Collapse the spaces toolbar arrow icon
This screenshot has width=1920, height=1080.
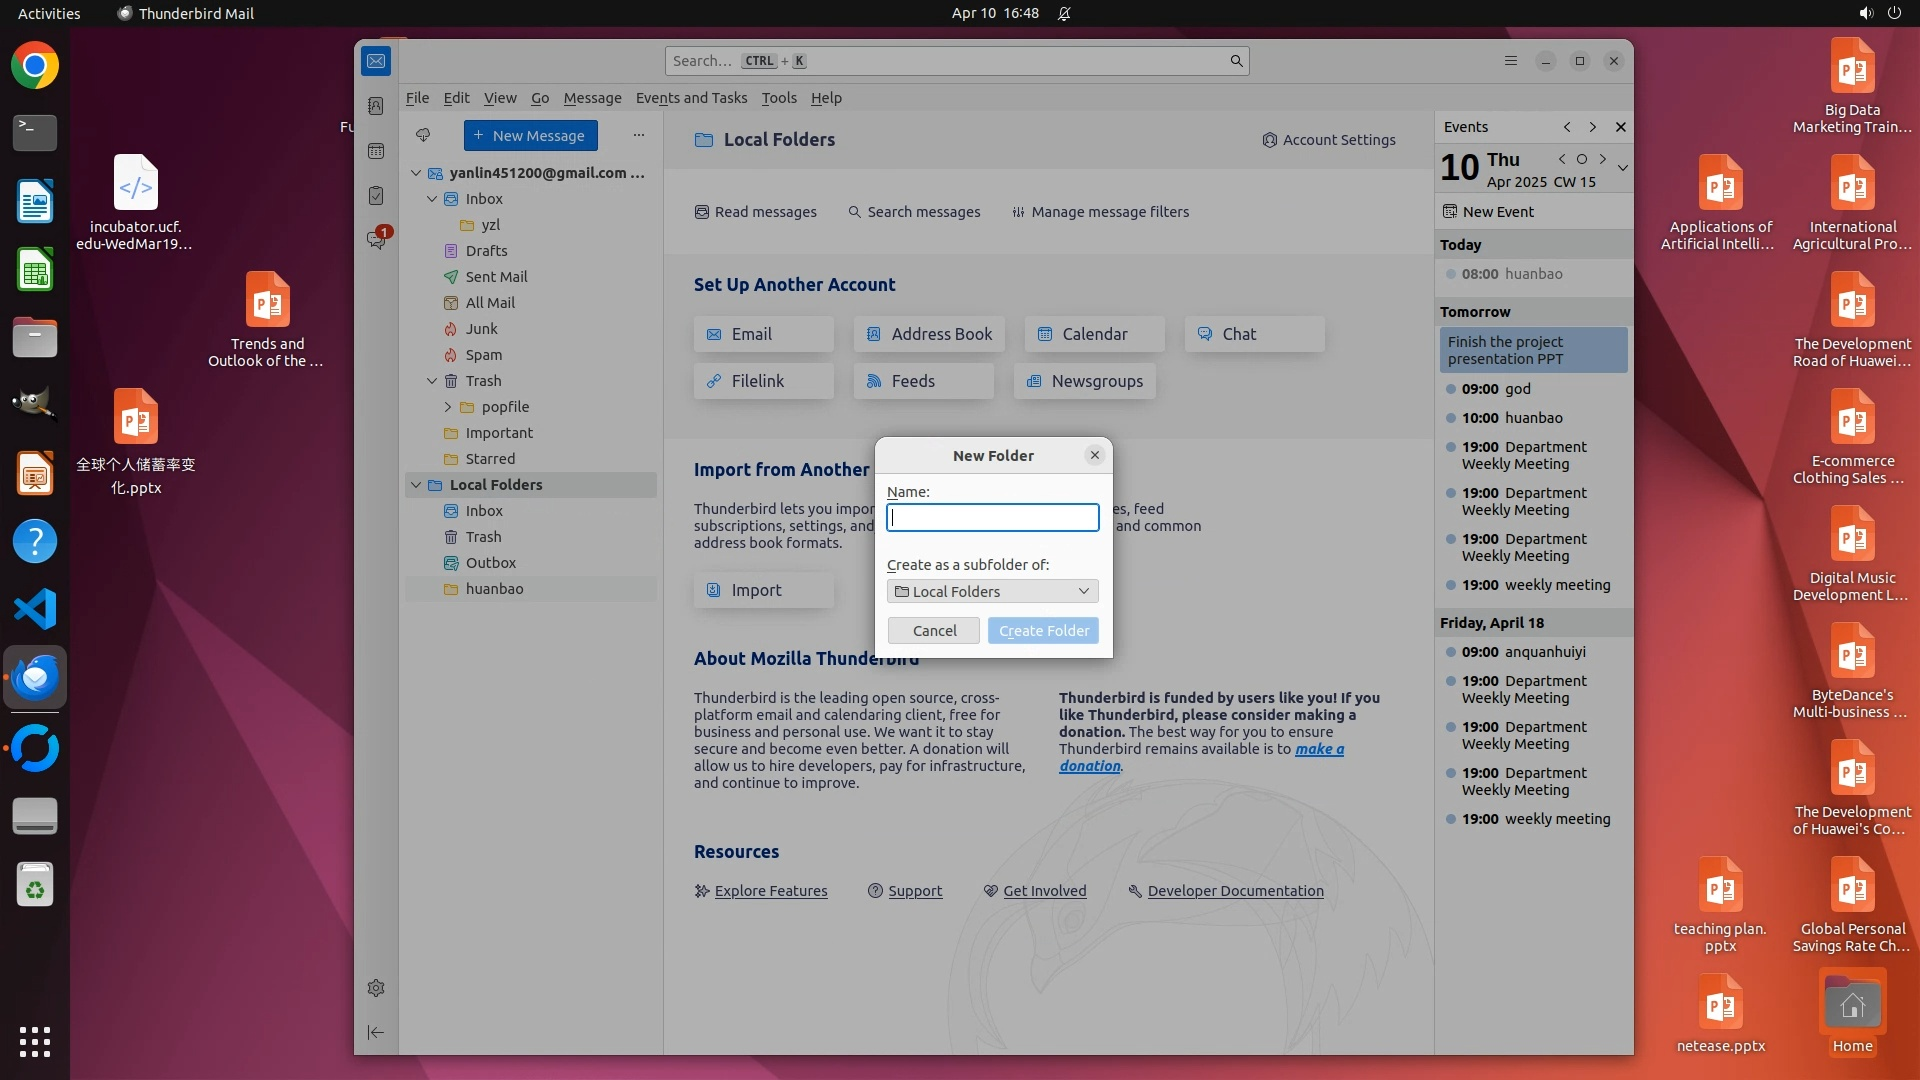click(x=376, y=1032)
